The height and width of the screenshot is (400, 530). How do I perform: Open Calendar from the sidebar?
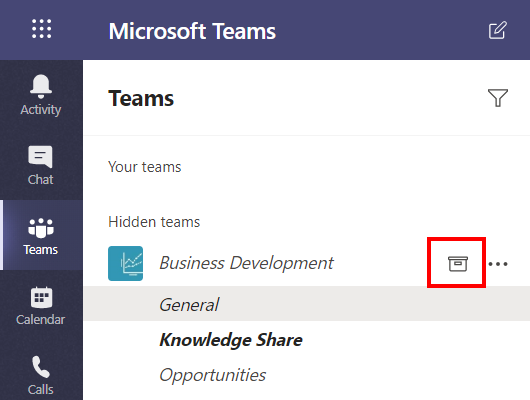tap(41, 305)
